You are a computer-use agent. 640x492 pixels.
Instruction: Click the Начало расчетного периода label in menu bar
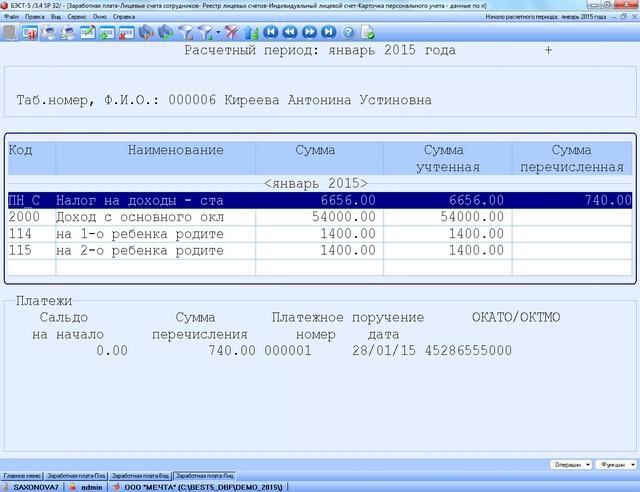tap(546, 17)
